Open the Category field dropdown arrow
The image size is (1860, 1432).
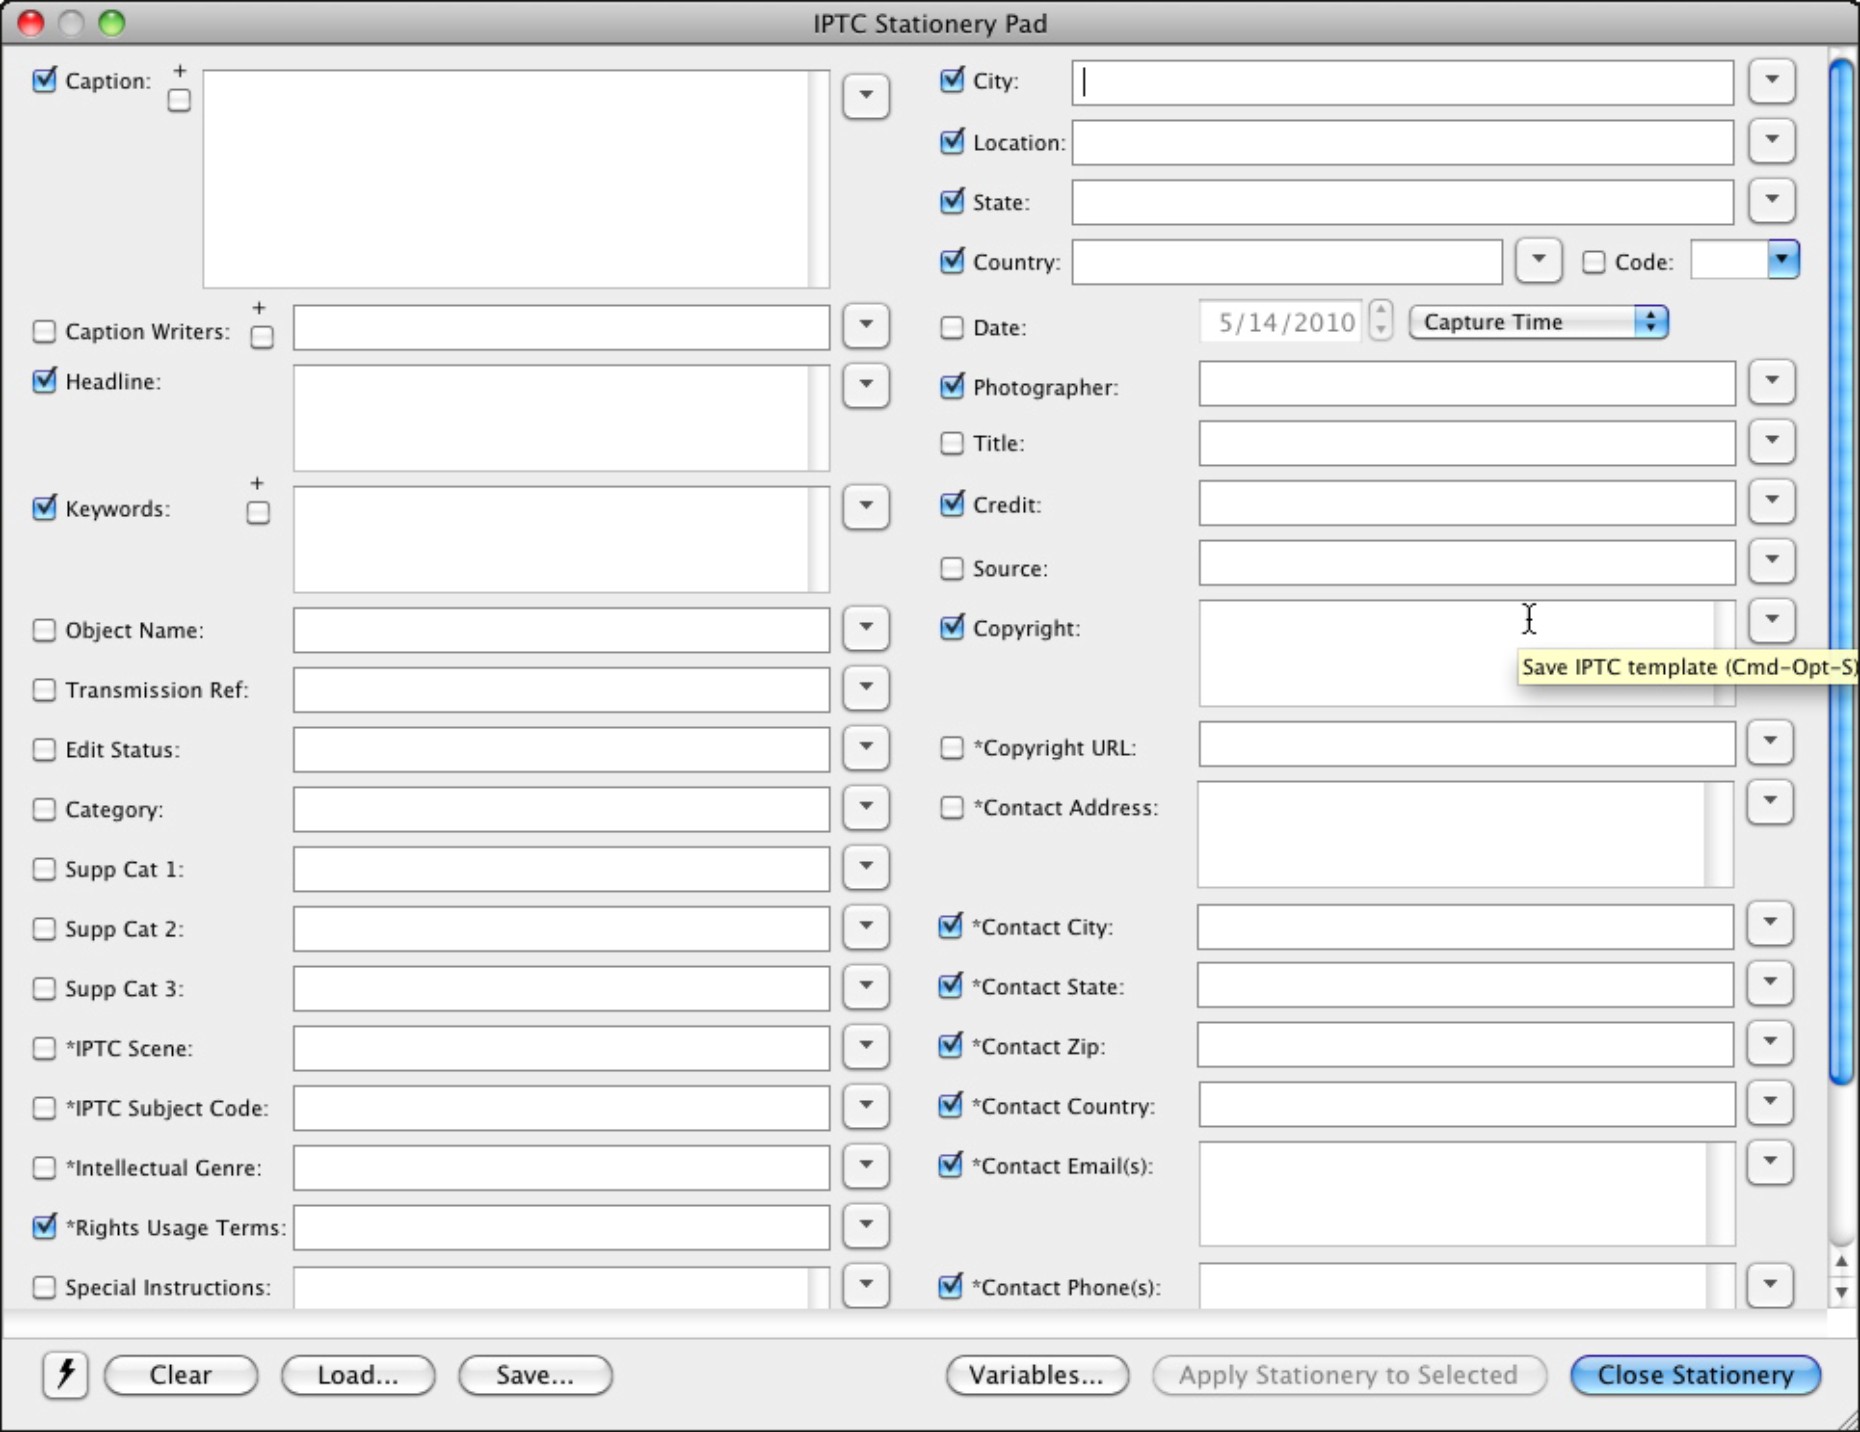tap(866, 807)
